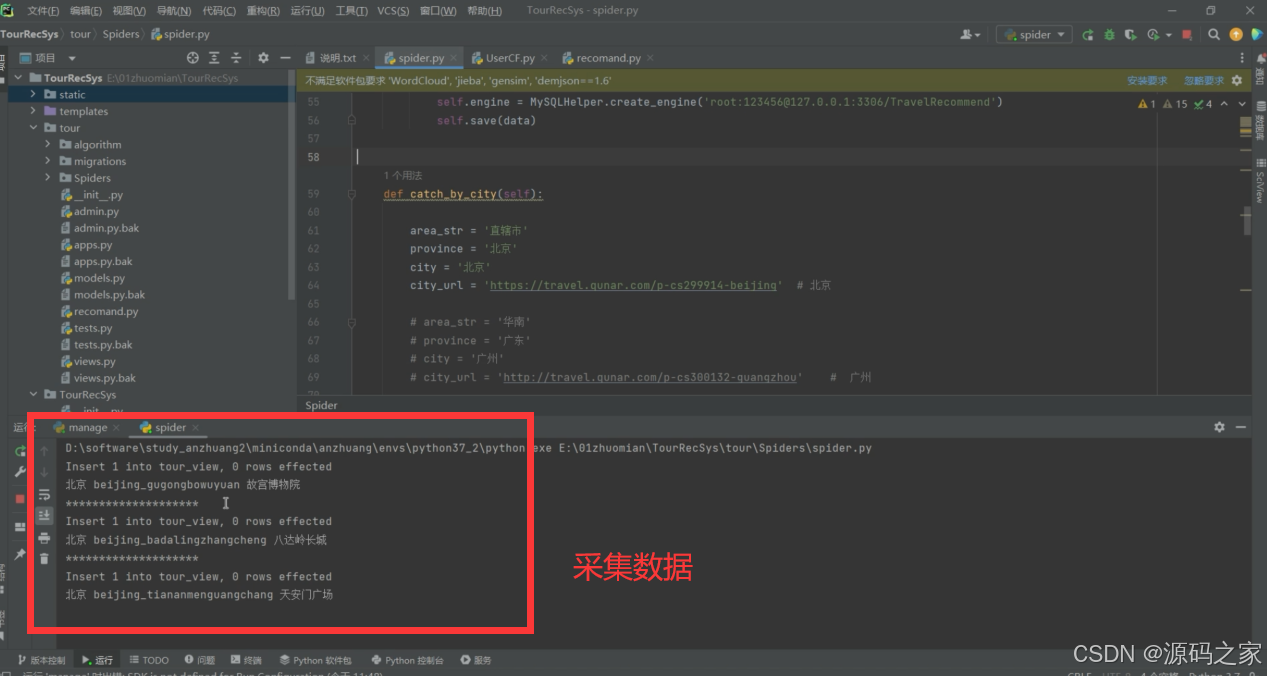Open Python 控制台 console tool window
The image size is (1267, 676).
click(407, 660)
